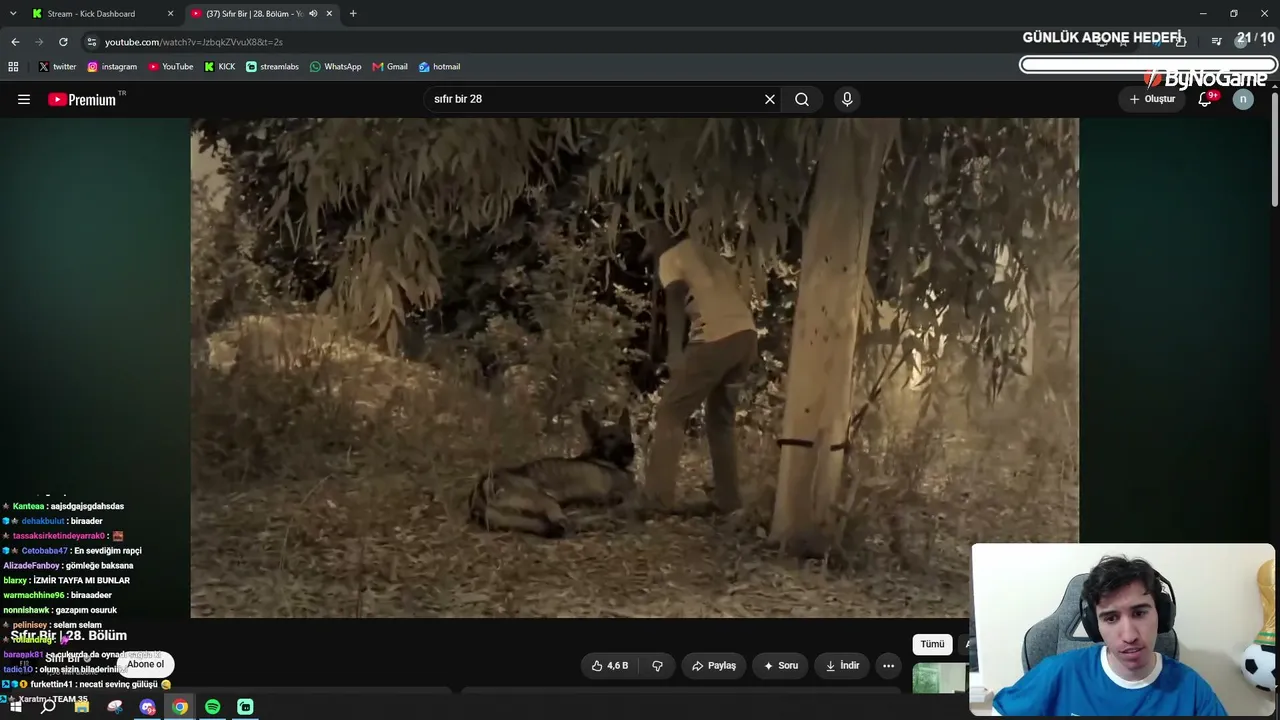Minimize the Chrome window
Image resolution: width=1280 pixels, height=720 pixels.
(1203, 14)
